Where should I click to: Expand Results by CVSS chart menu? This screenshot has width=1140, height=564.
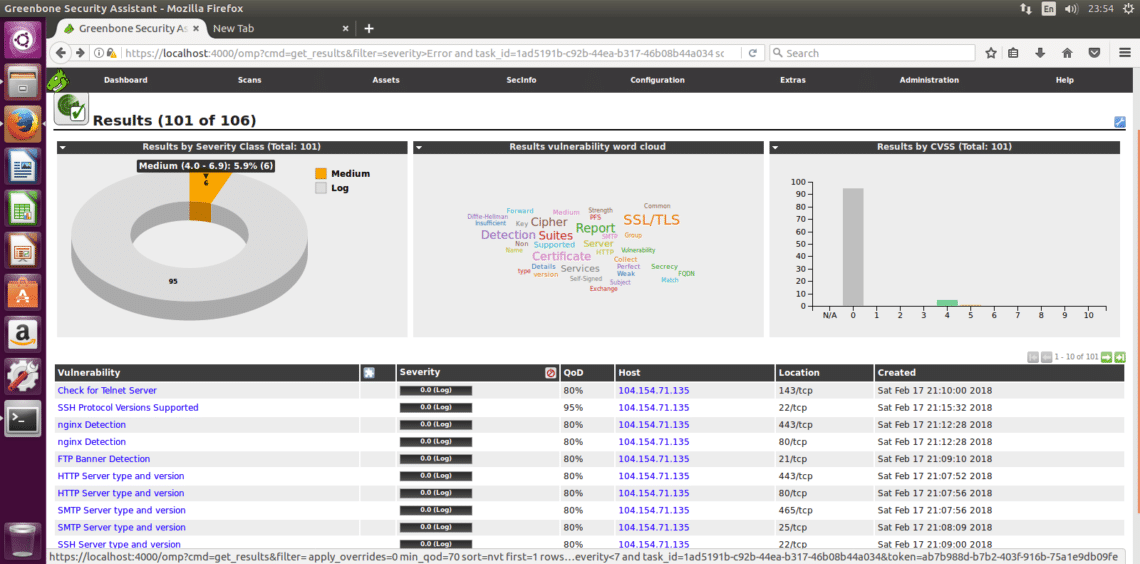[775, 147]
